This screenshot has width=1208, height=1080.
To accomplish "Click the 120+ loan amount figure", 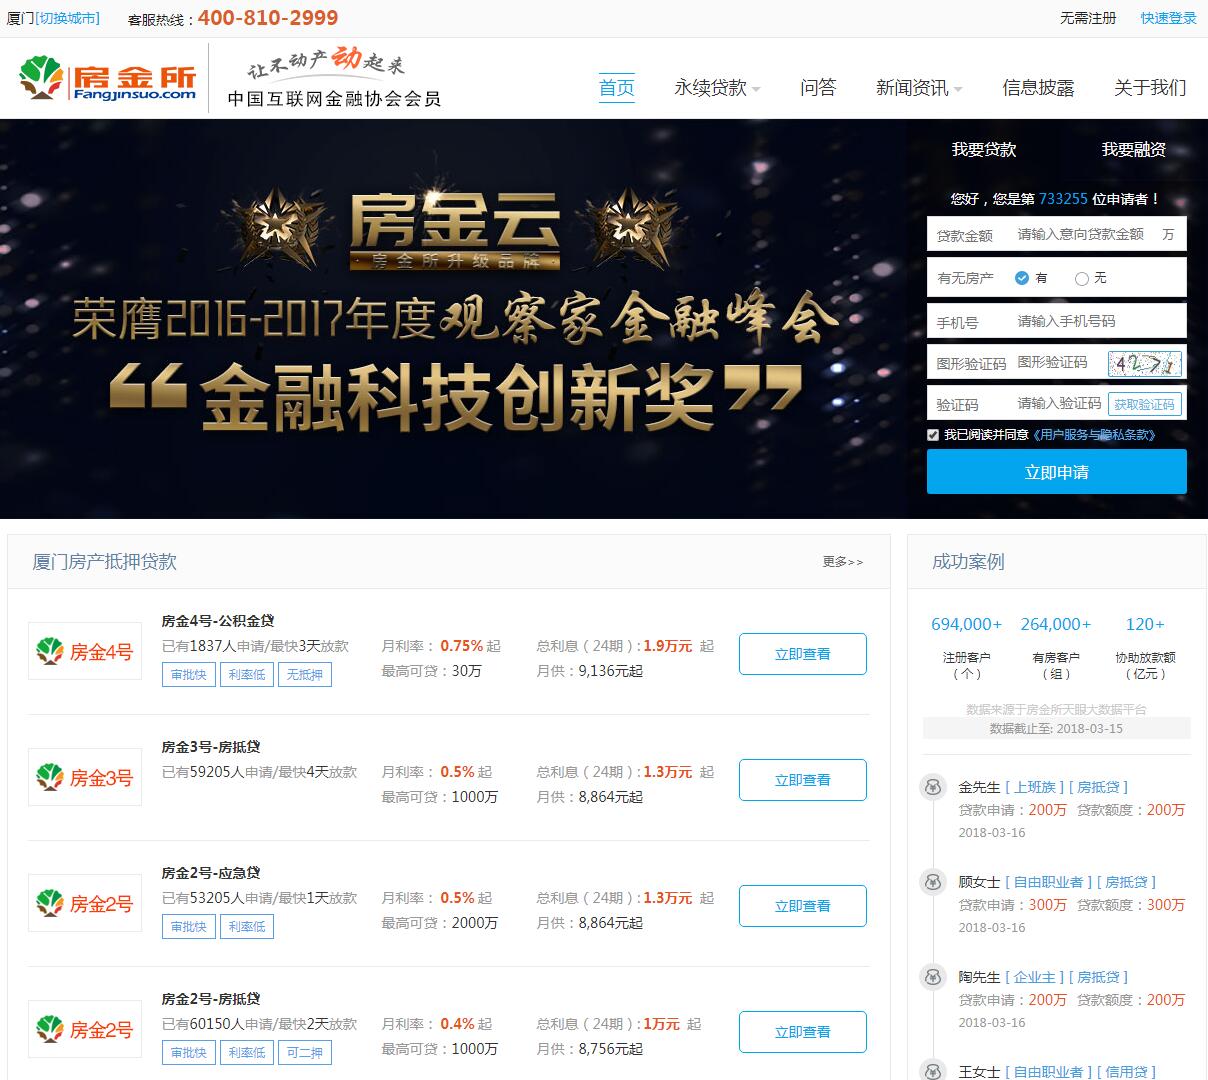I will pyautogui.click(x=1145, y=624).
